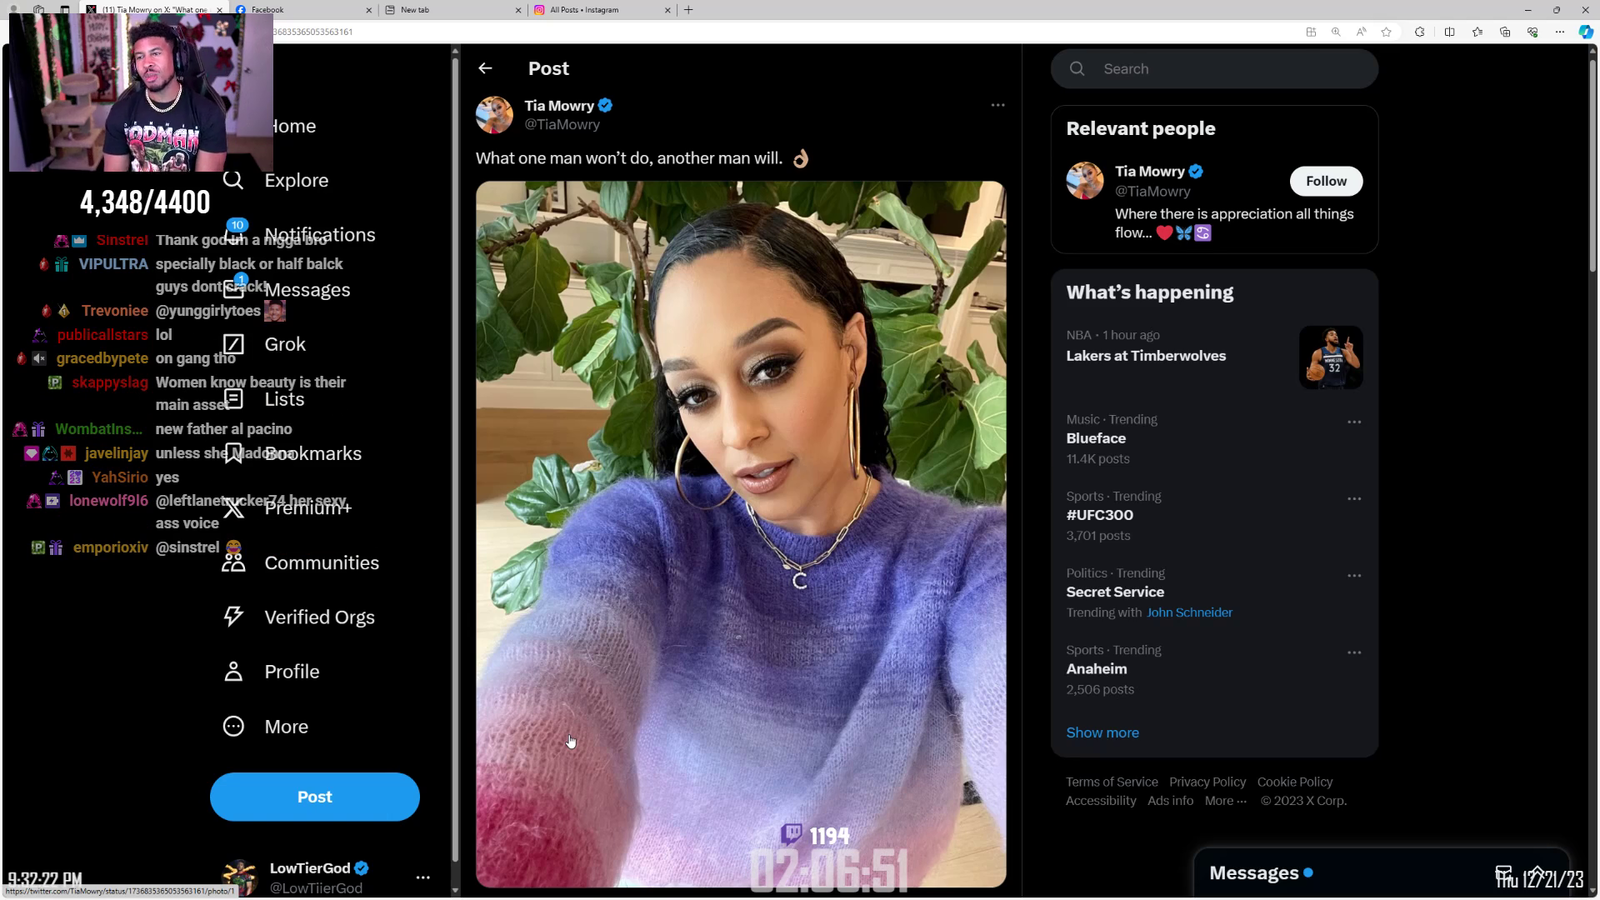Open the browser Settings and more menu

point(1560,32)
